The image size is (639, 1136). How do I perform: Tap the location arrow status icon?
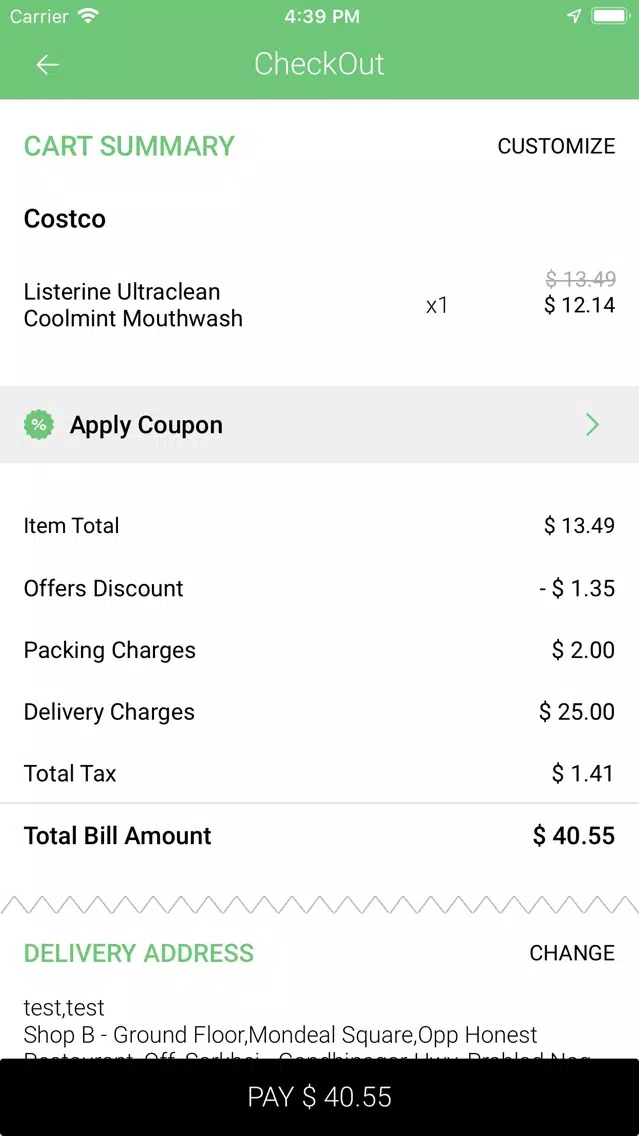pos(574,16)
